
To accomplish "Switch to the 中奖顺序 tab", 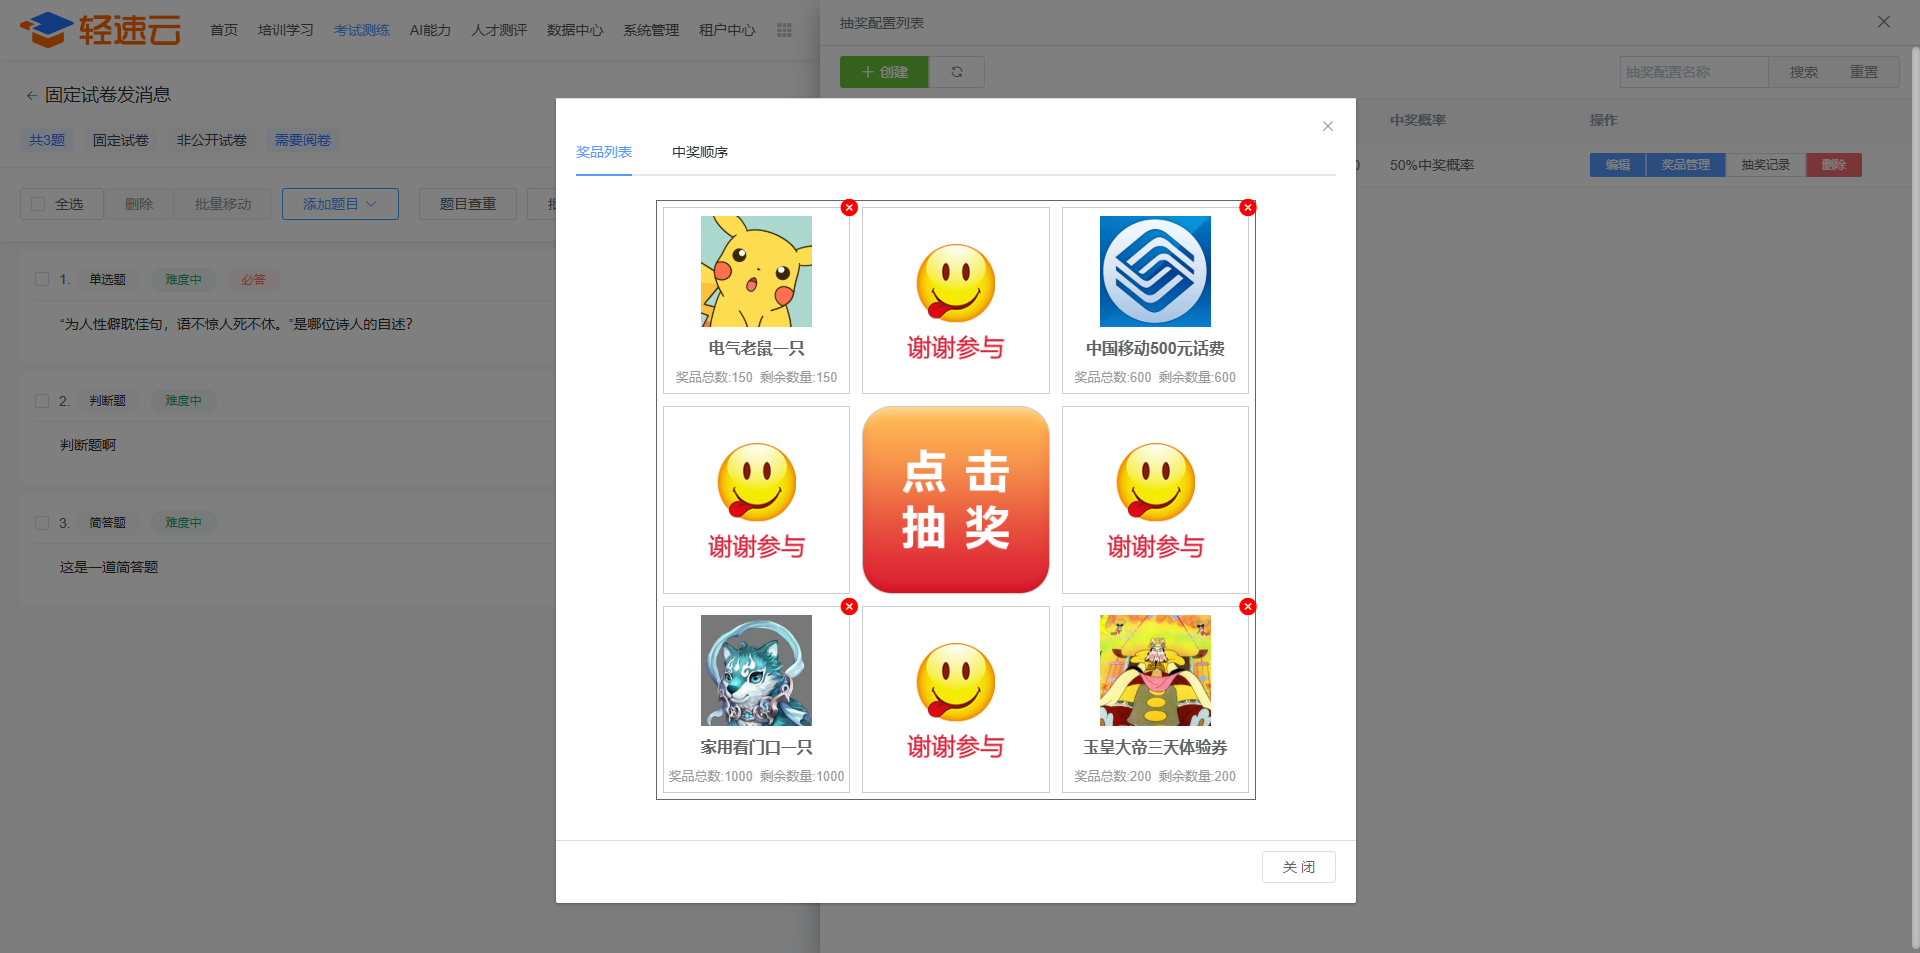I will (700, 152).
